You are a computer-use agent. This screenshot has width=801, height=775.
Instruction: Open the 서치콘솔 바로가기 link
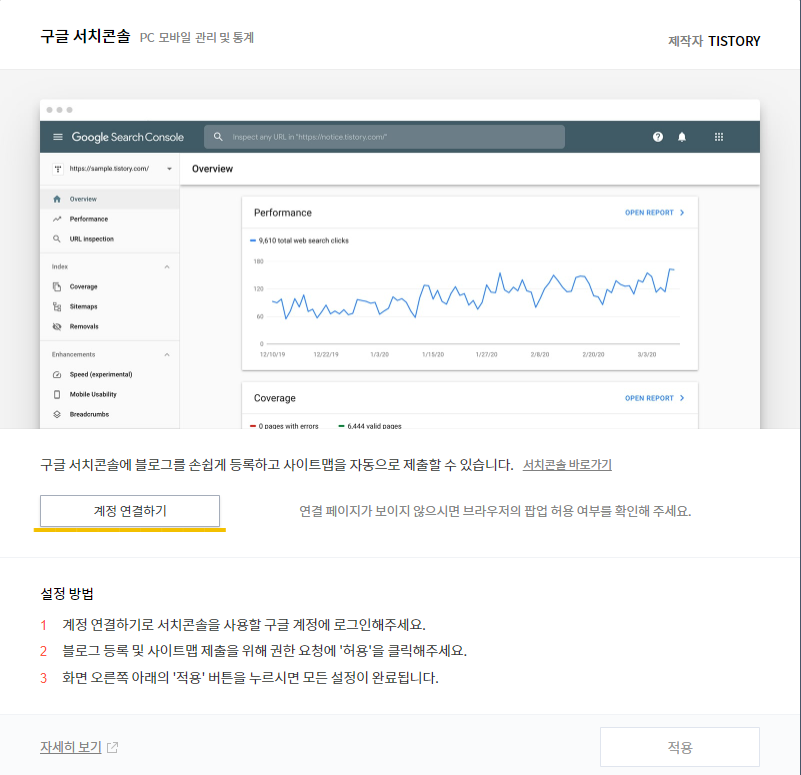[x=567, y=464]
